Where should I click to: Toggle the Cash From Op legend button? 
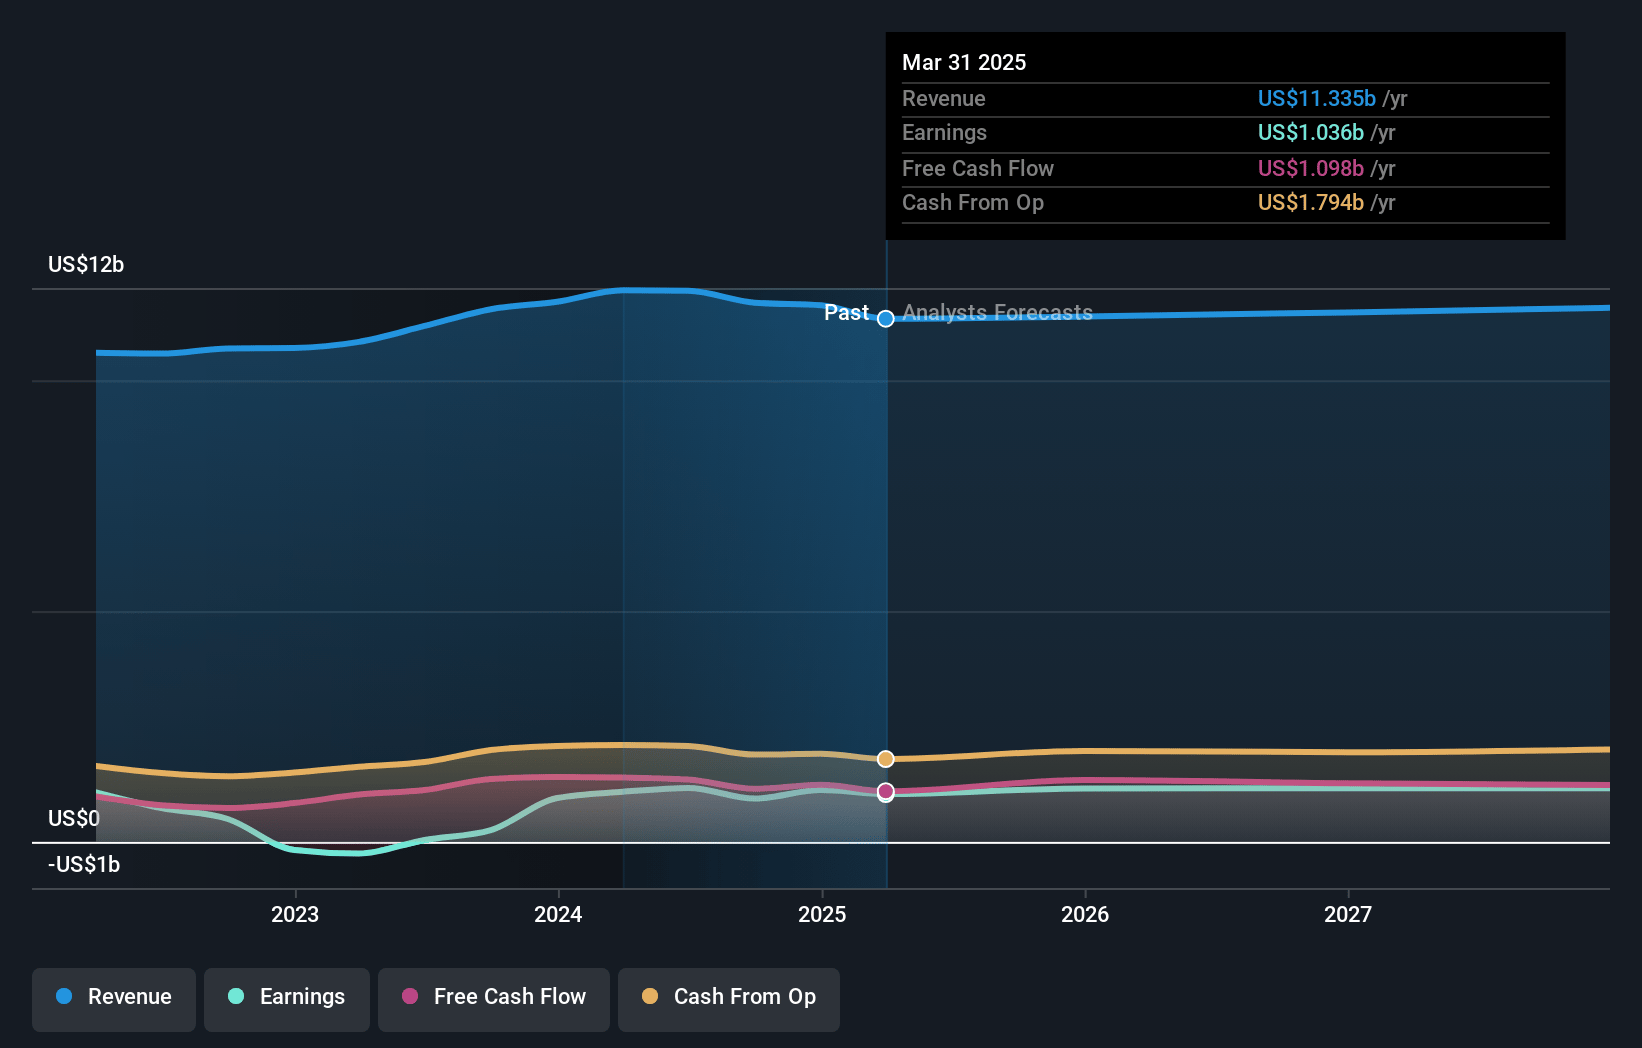(729, 999)
